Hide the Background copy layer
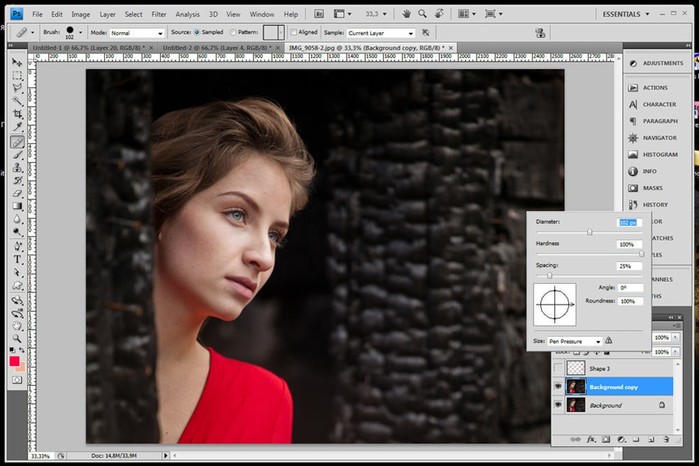 558,387
